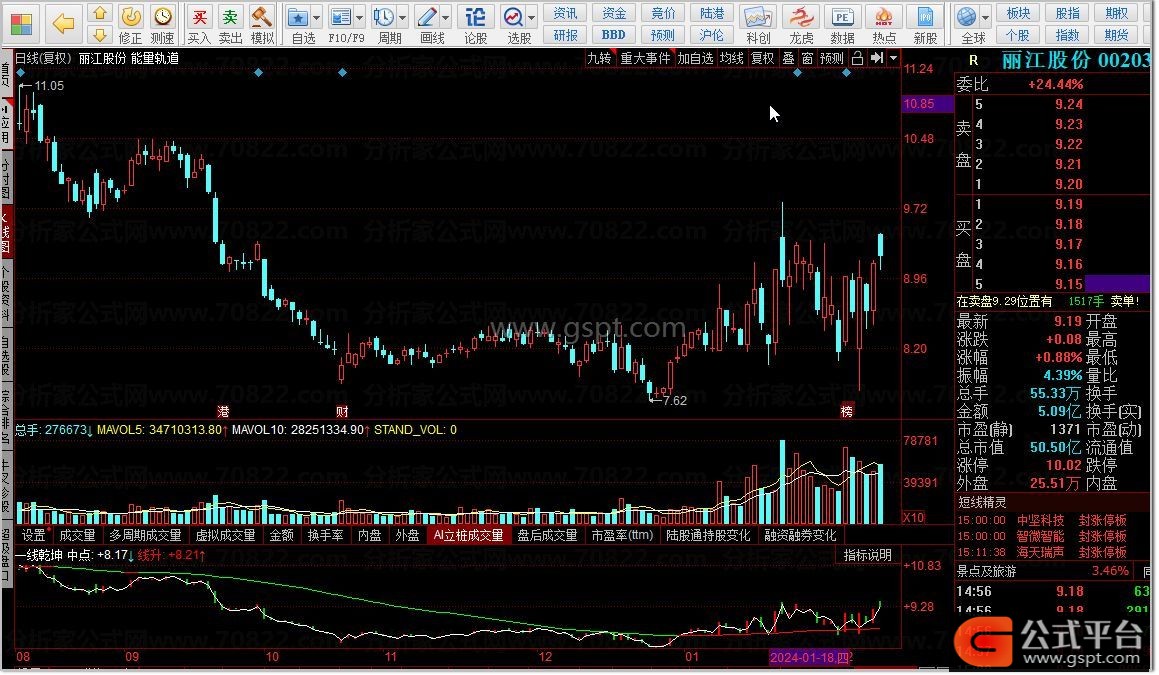The height and width of the screenshot is (675, 1159).
Task: Select the 换手率 tab
Action: 325,535
